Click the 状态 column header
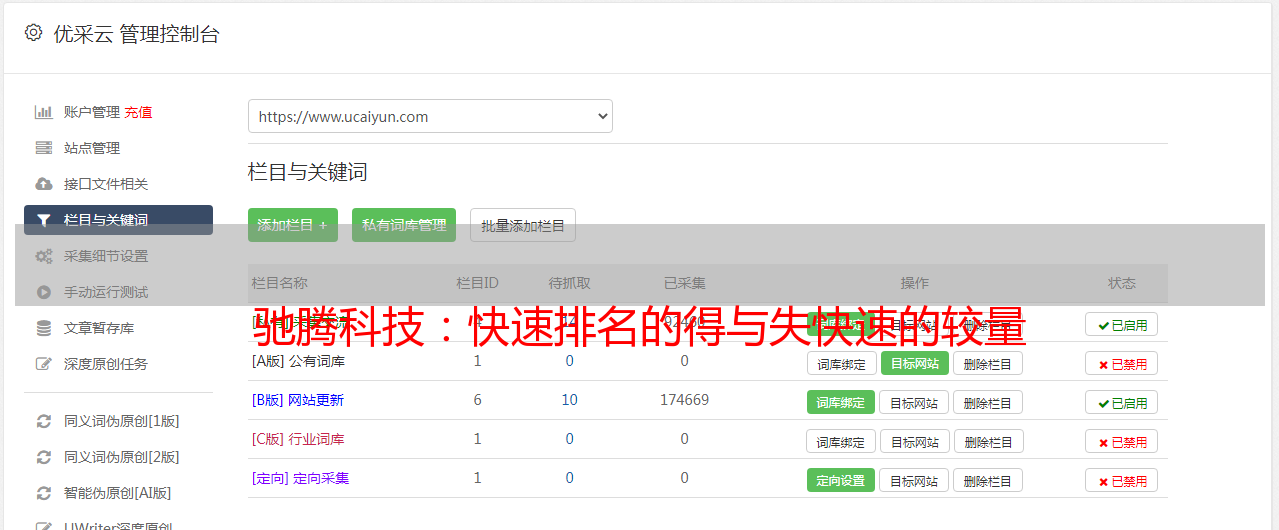Viewport: 1279px width, 530px height. pos(1121,283)
